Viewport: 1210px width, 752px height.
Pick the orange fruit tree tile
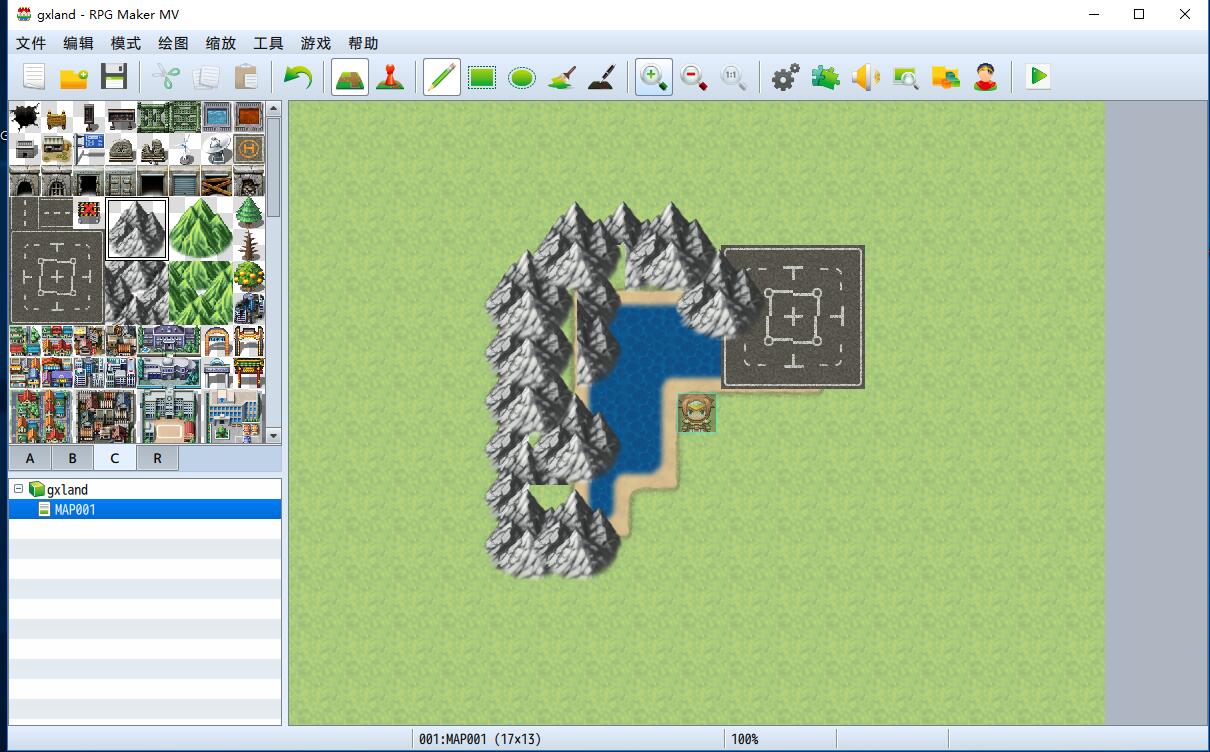pos(249,277)
